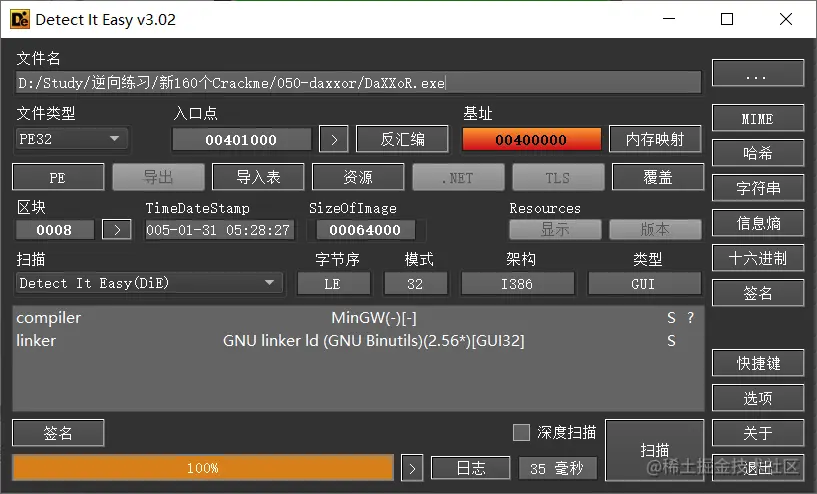Click the red base address 00400000 field
817x494 pixels.
pos(531,140)
